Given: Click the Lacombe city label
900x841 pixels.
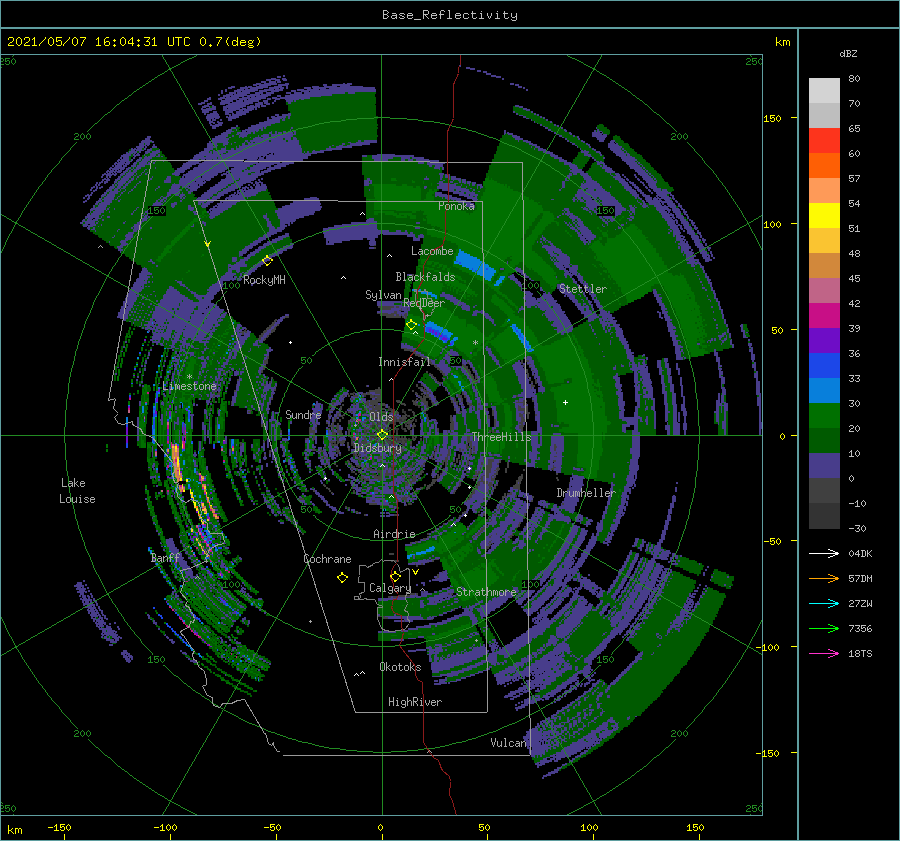Looking at the screenshot, I should (x=432, y=251).
